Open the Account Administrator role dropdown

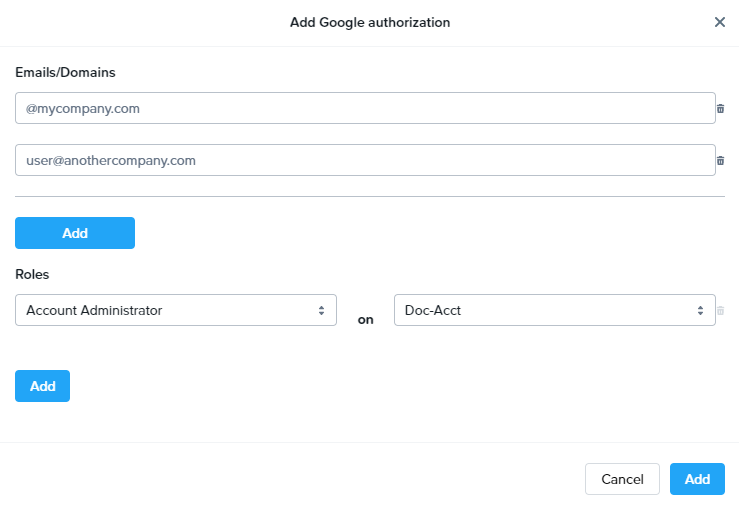[175, 310]
